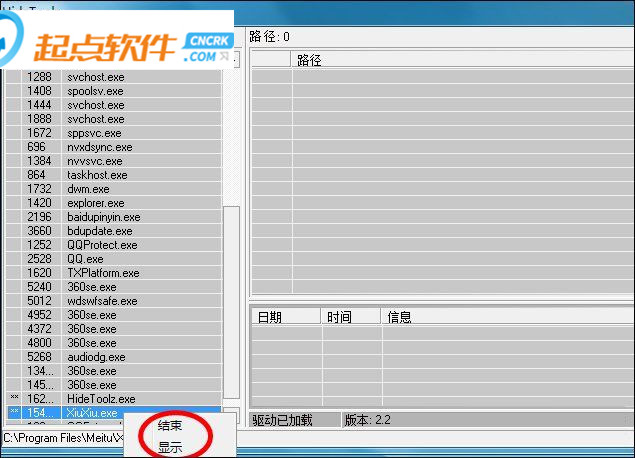Viewport: 635px width, 458px height.
Task: Select the svchost.exe row with PID 1888
Action: (x=114, y=119)
